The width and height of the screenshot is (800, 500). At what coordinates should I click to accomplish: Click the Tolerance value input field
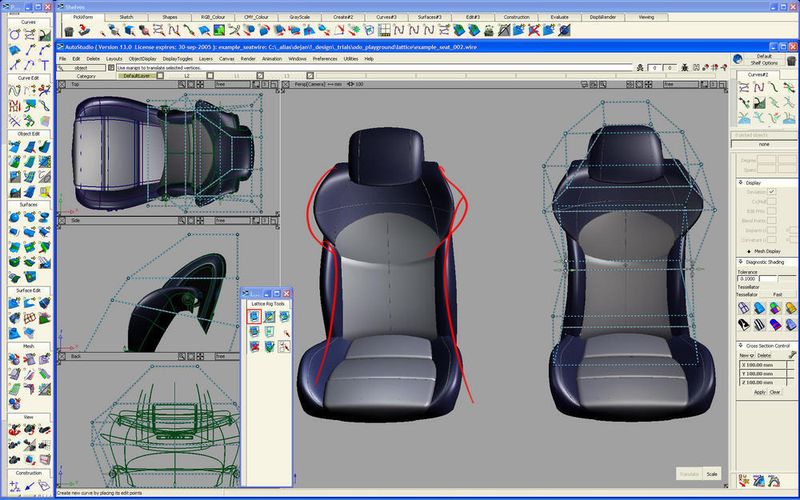[x=749, y=279]
